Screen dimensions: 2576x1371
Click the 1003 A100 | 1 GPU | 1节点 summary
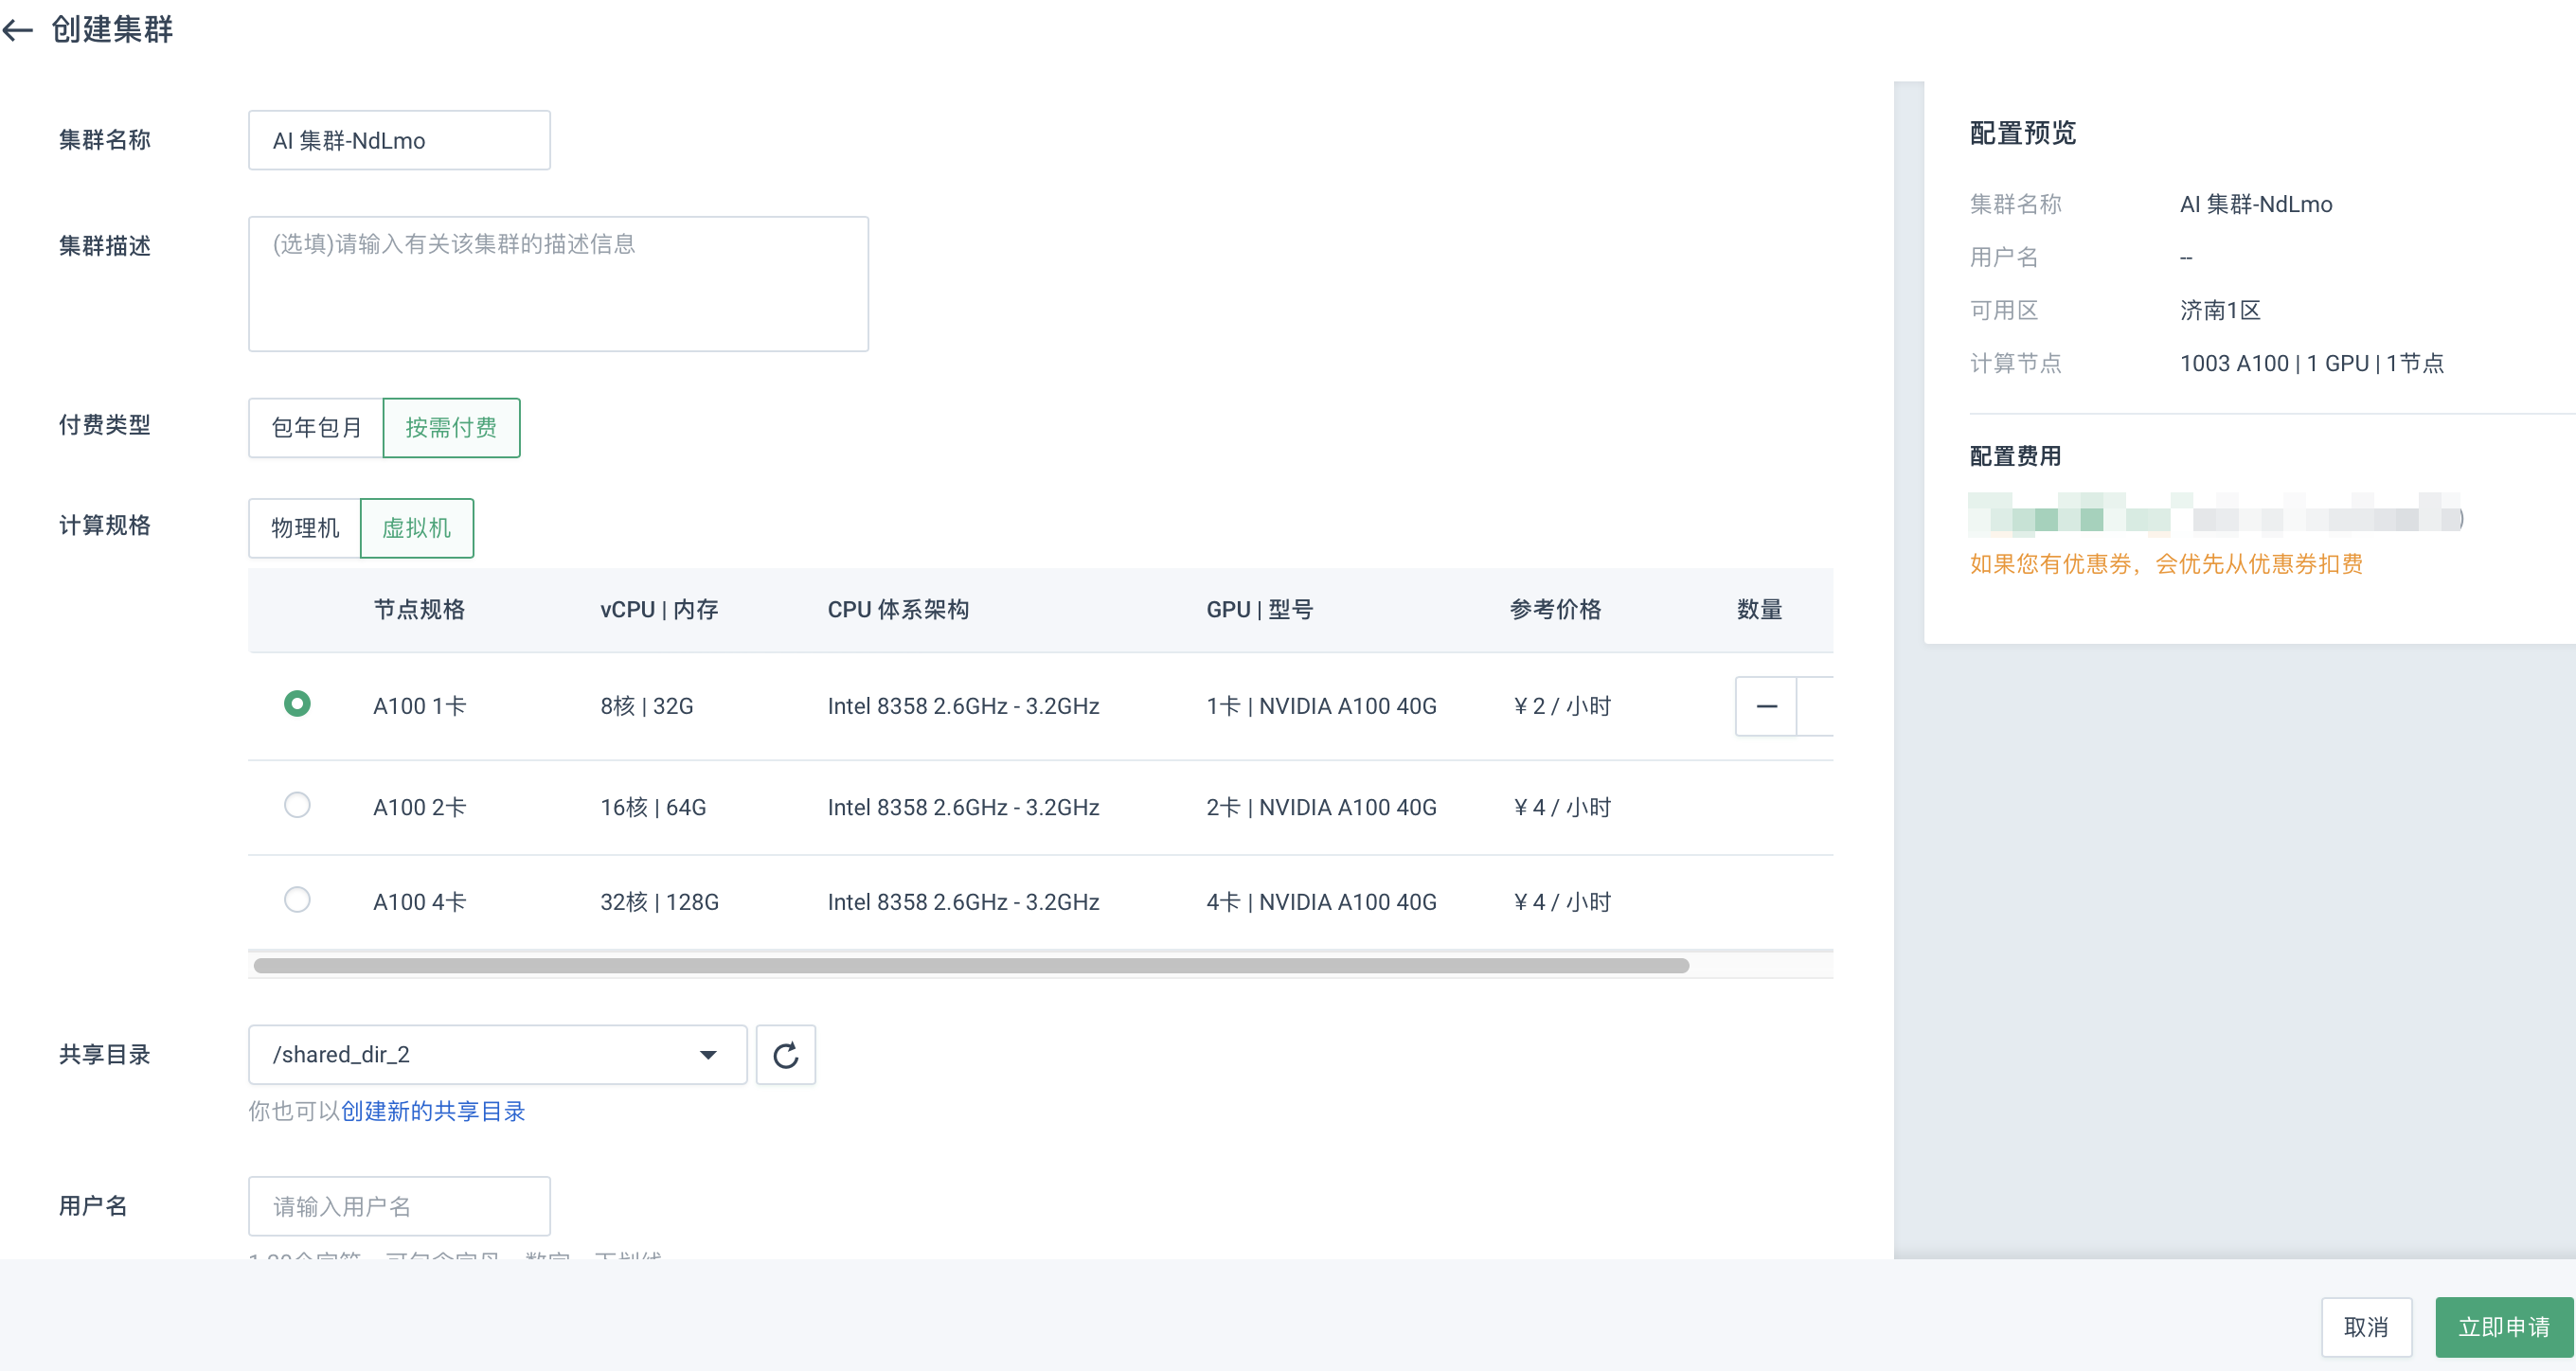coord(2312,363)
